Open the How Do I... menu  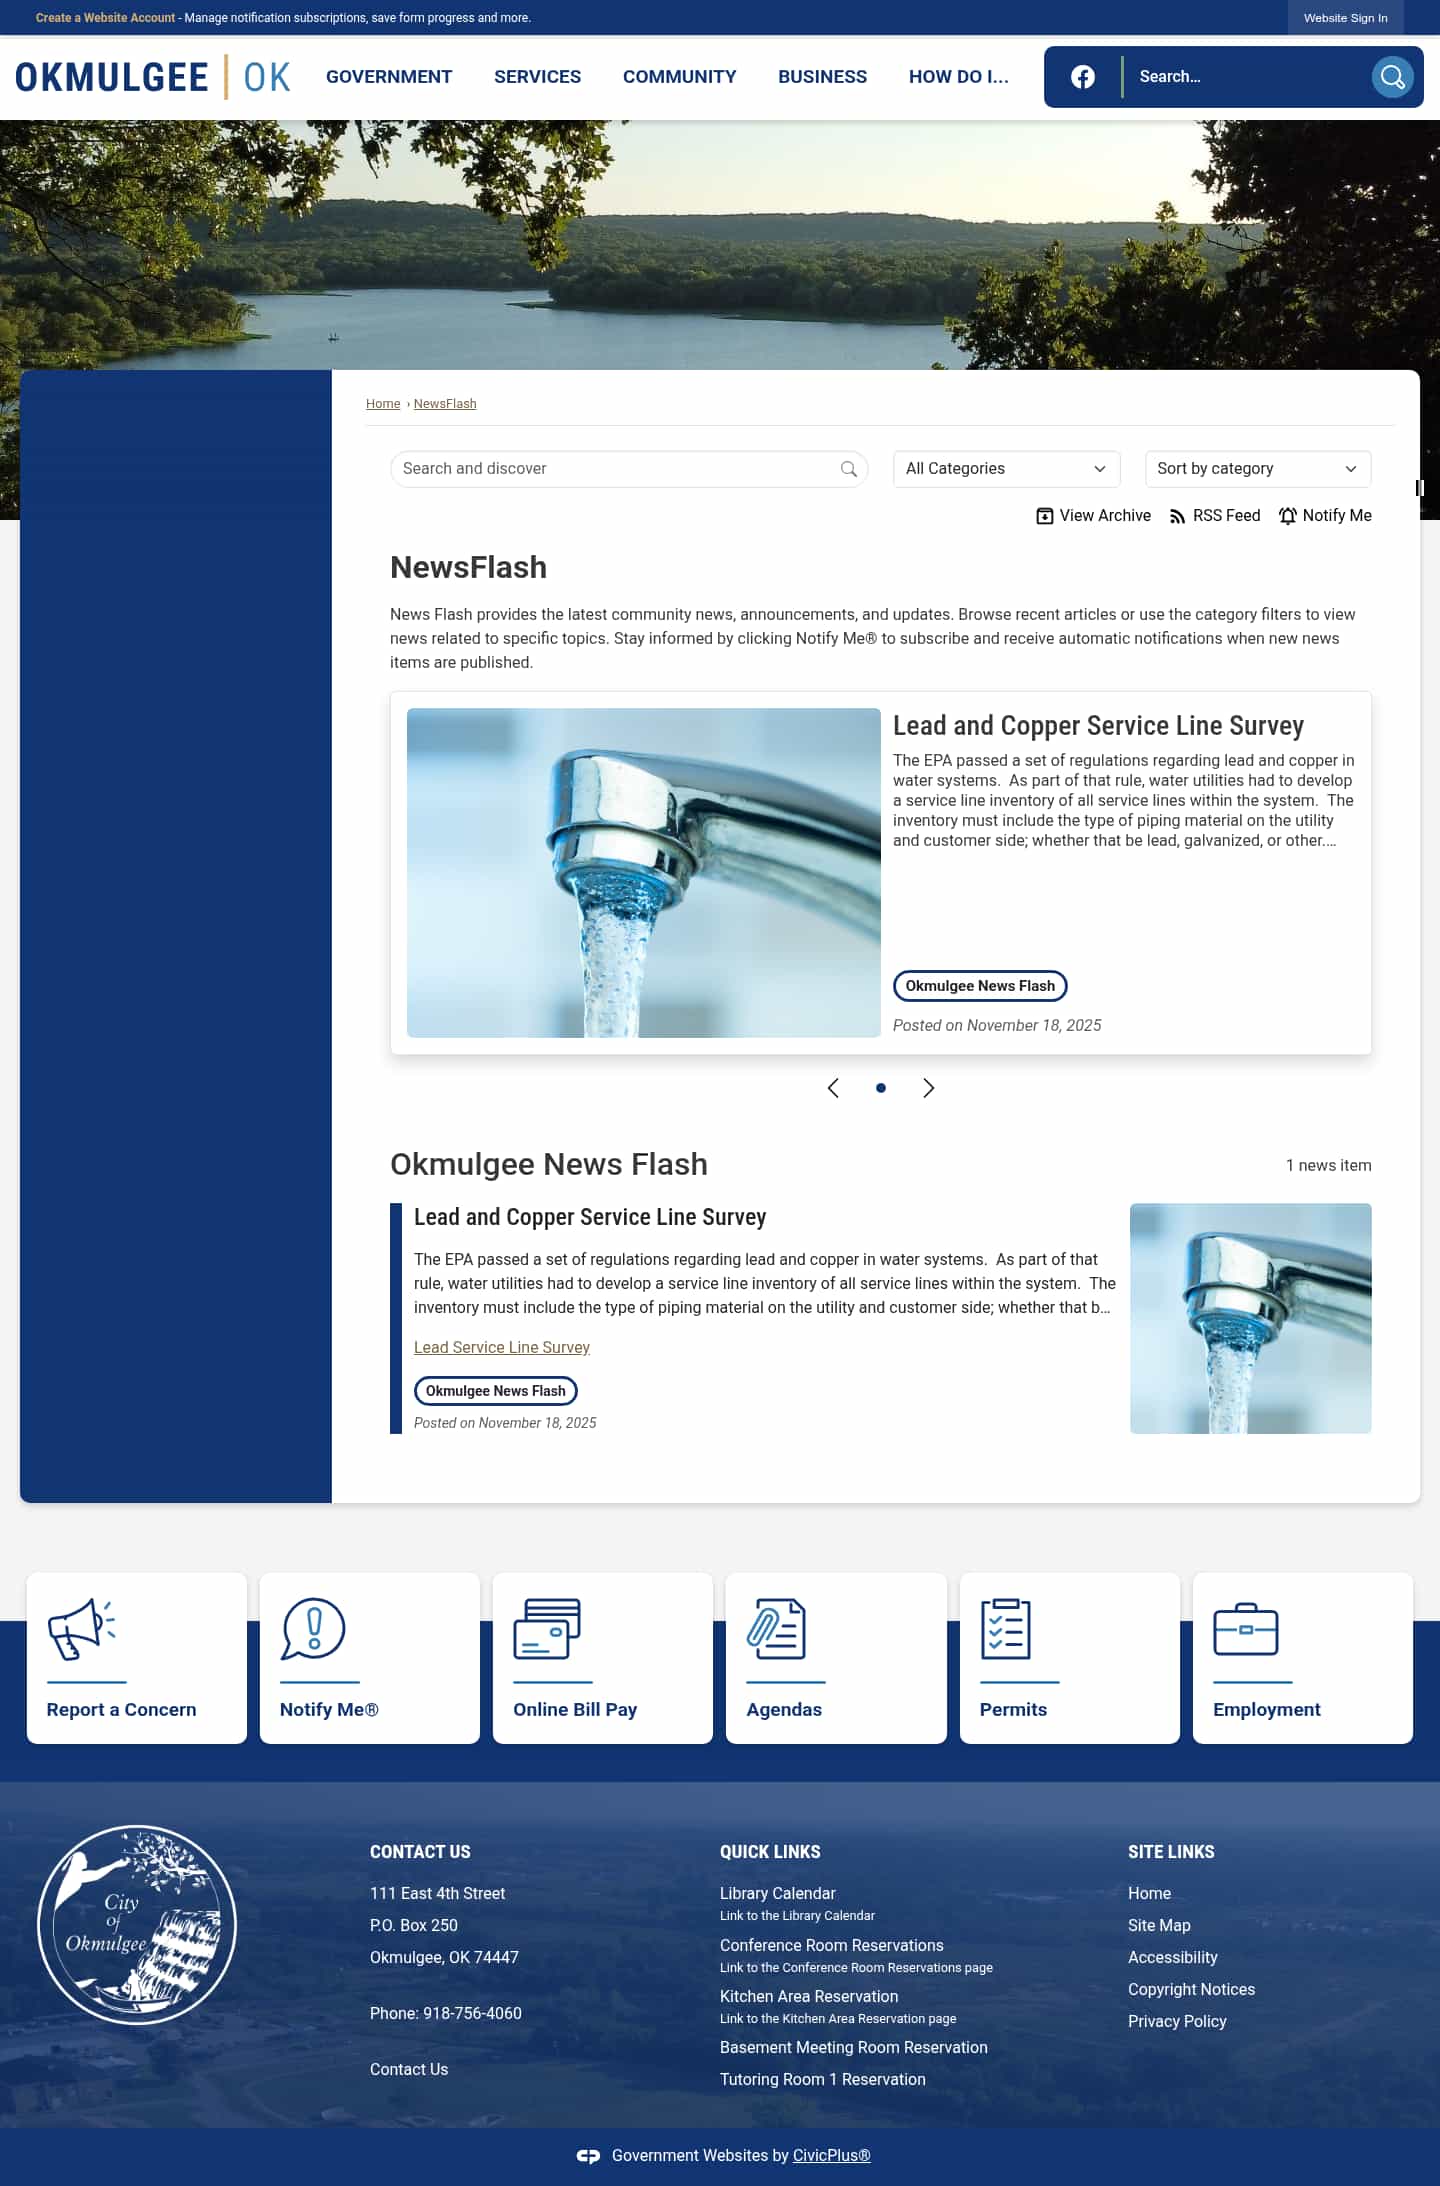click(958, 77)
